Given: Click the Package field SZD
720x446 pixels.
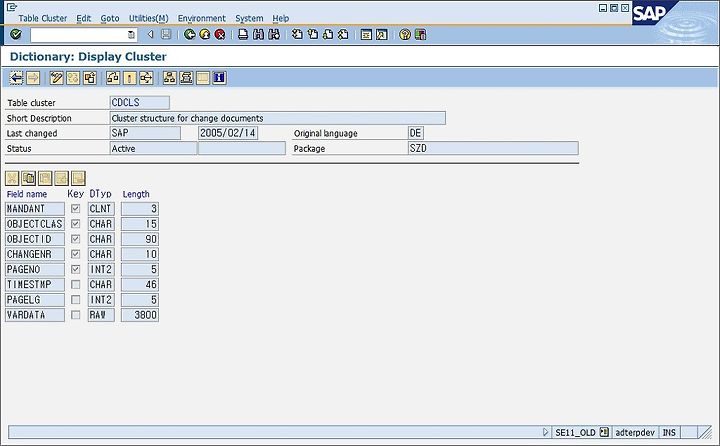Looking at the screenshot, I should coord(493,148).
